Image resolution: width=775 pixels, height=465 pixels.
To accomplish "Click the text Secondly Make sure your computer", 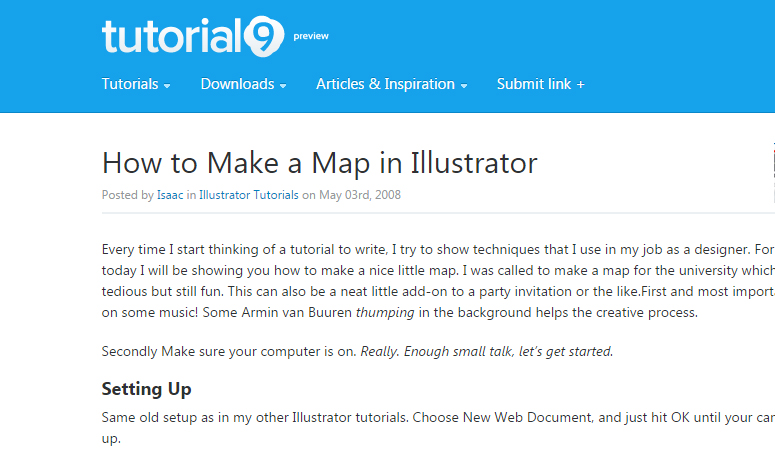I will coord(211,351).
